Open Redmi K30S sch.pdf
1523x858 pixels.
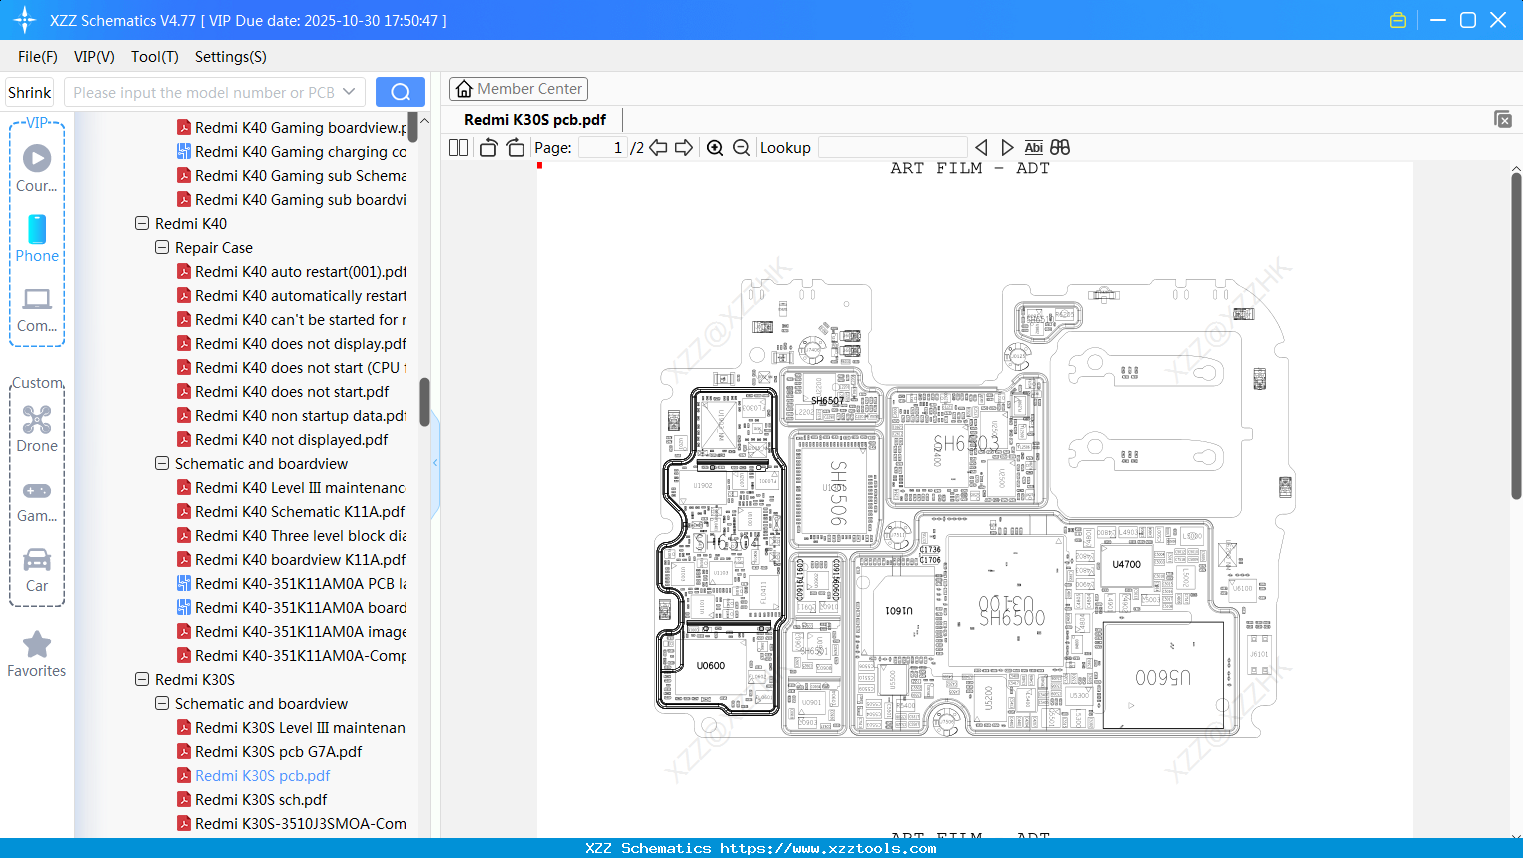pos(252,800)
